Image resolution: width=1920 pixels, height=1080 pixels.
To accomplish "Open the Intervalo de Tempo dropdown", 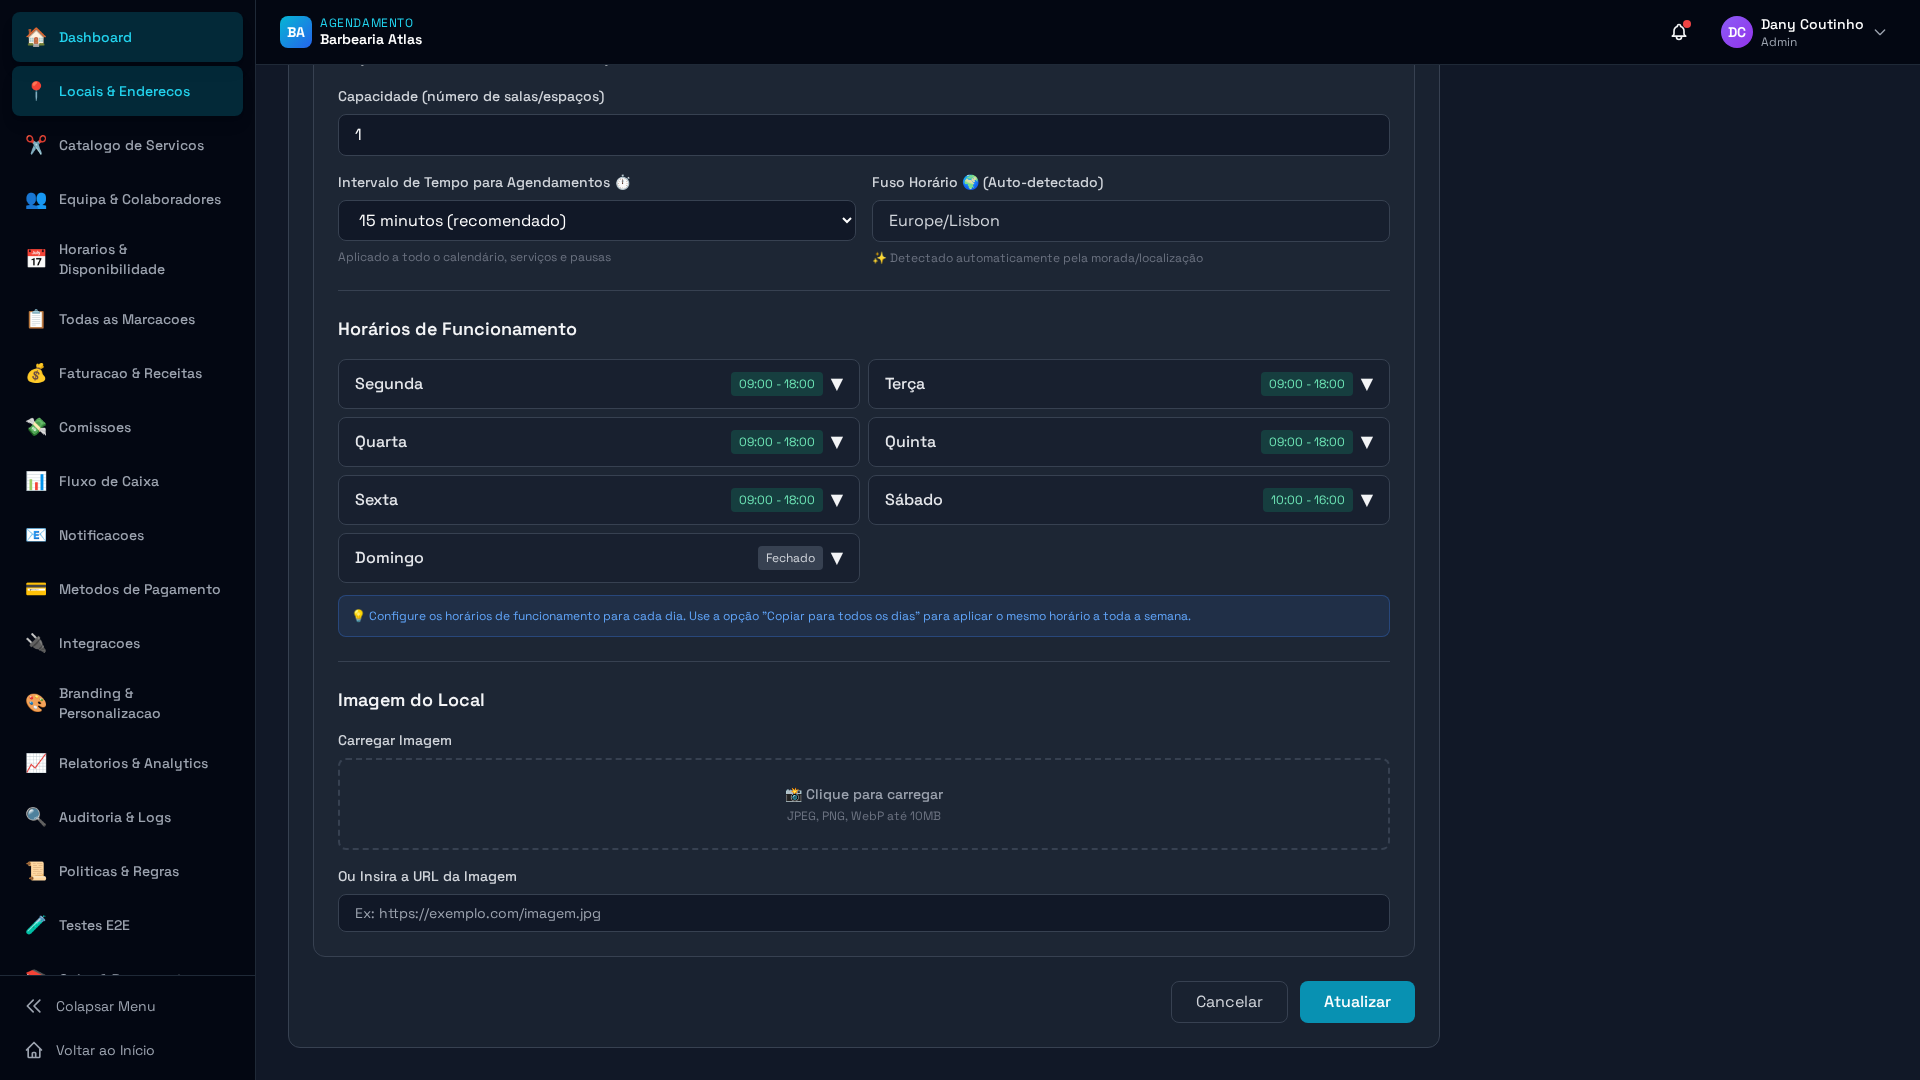I will click(x=596, y=220).
